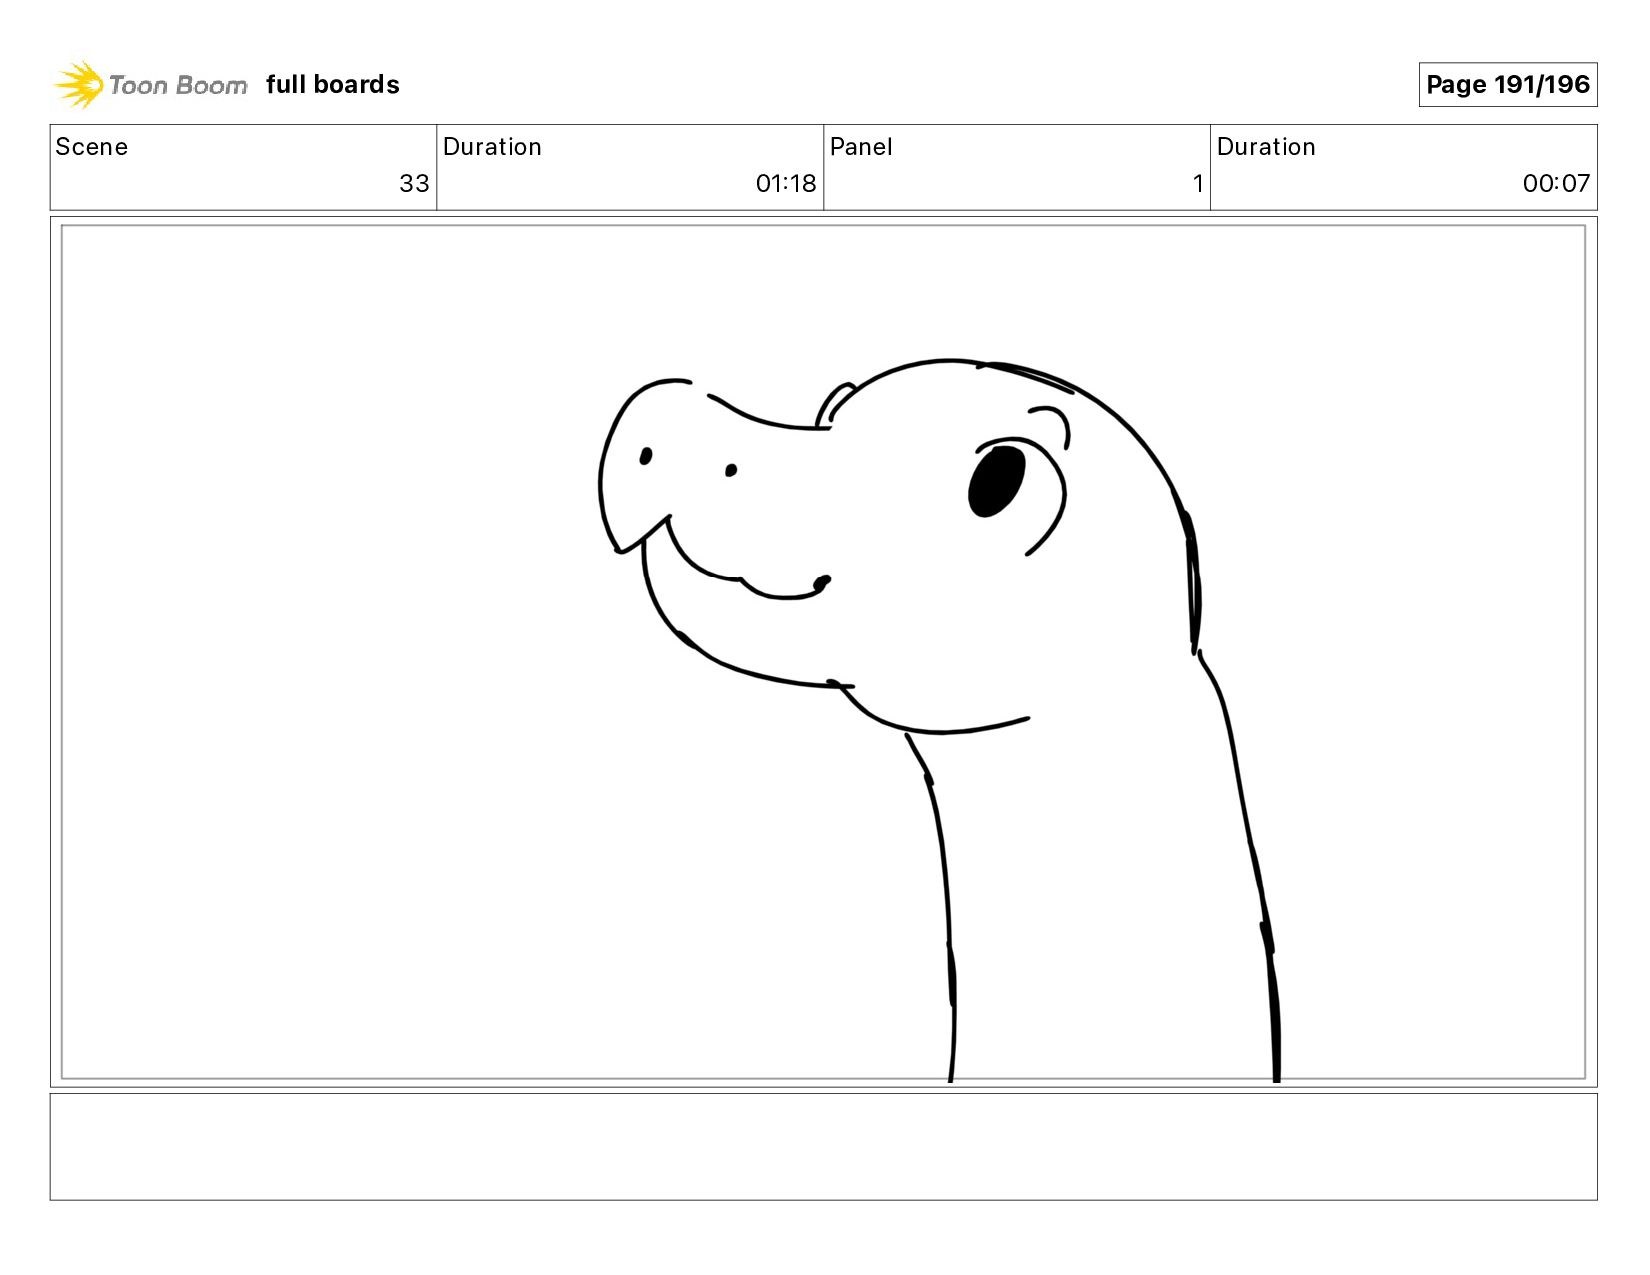The height and width of the screenshot is (1275, 1650).
Task: Click the empty notes box below the panel
Action: [x=823, y=1147]
